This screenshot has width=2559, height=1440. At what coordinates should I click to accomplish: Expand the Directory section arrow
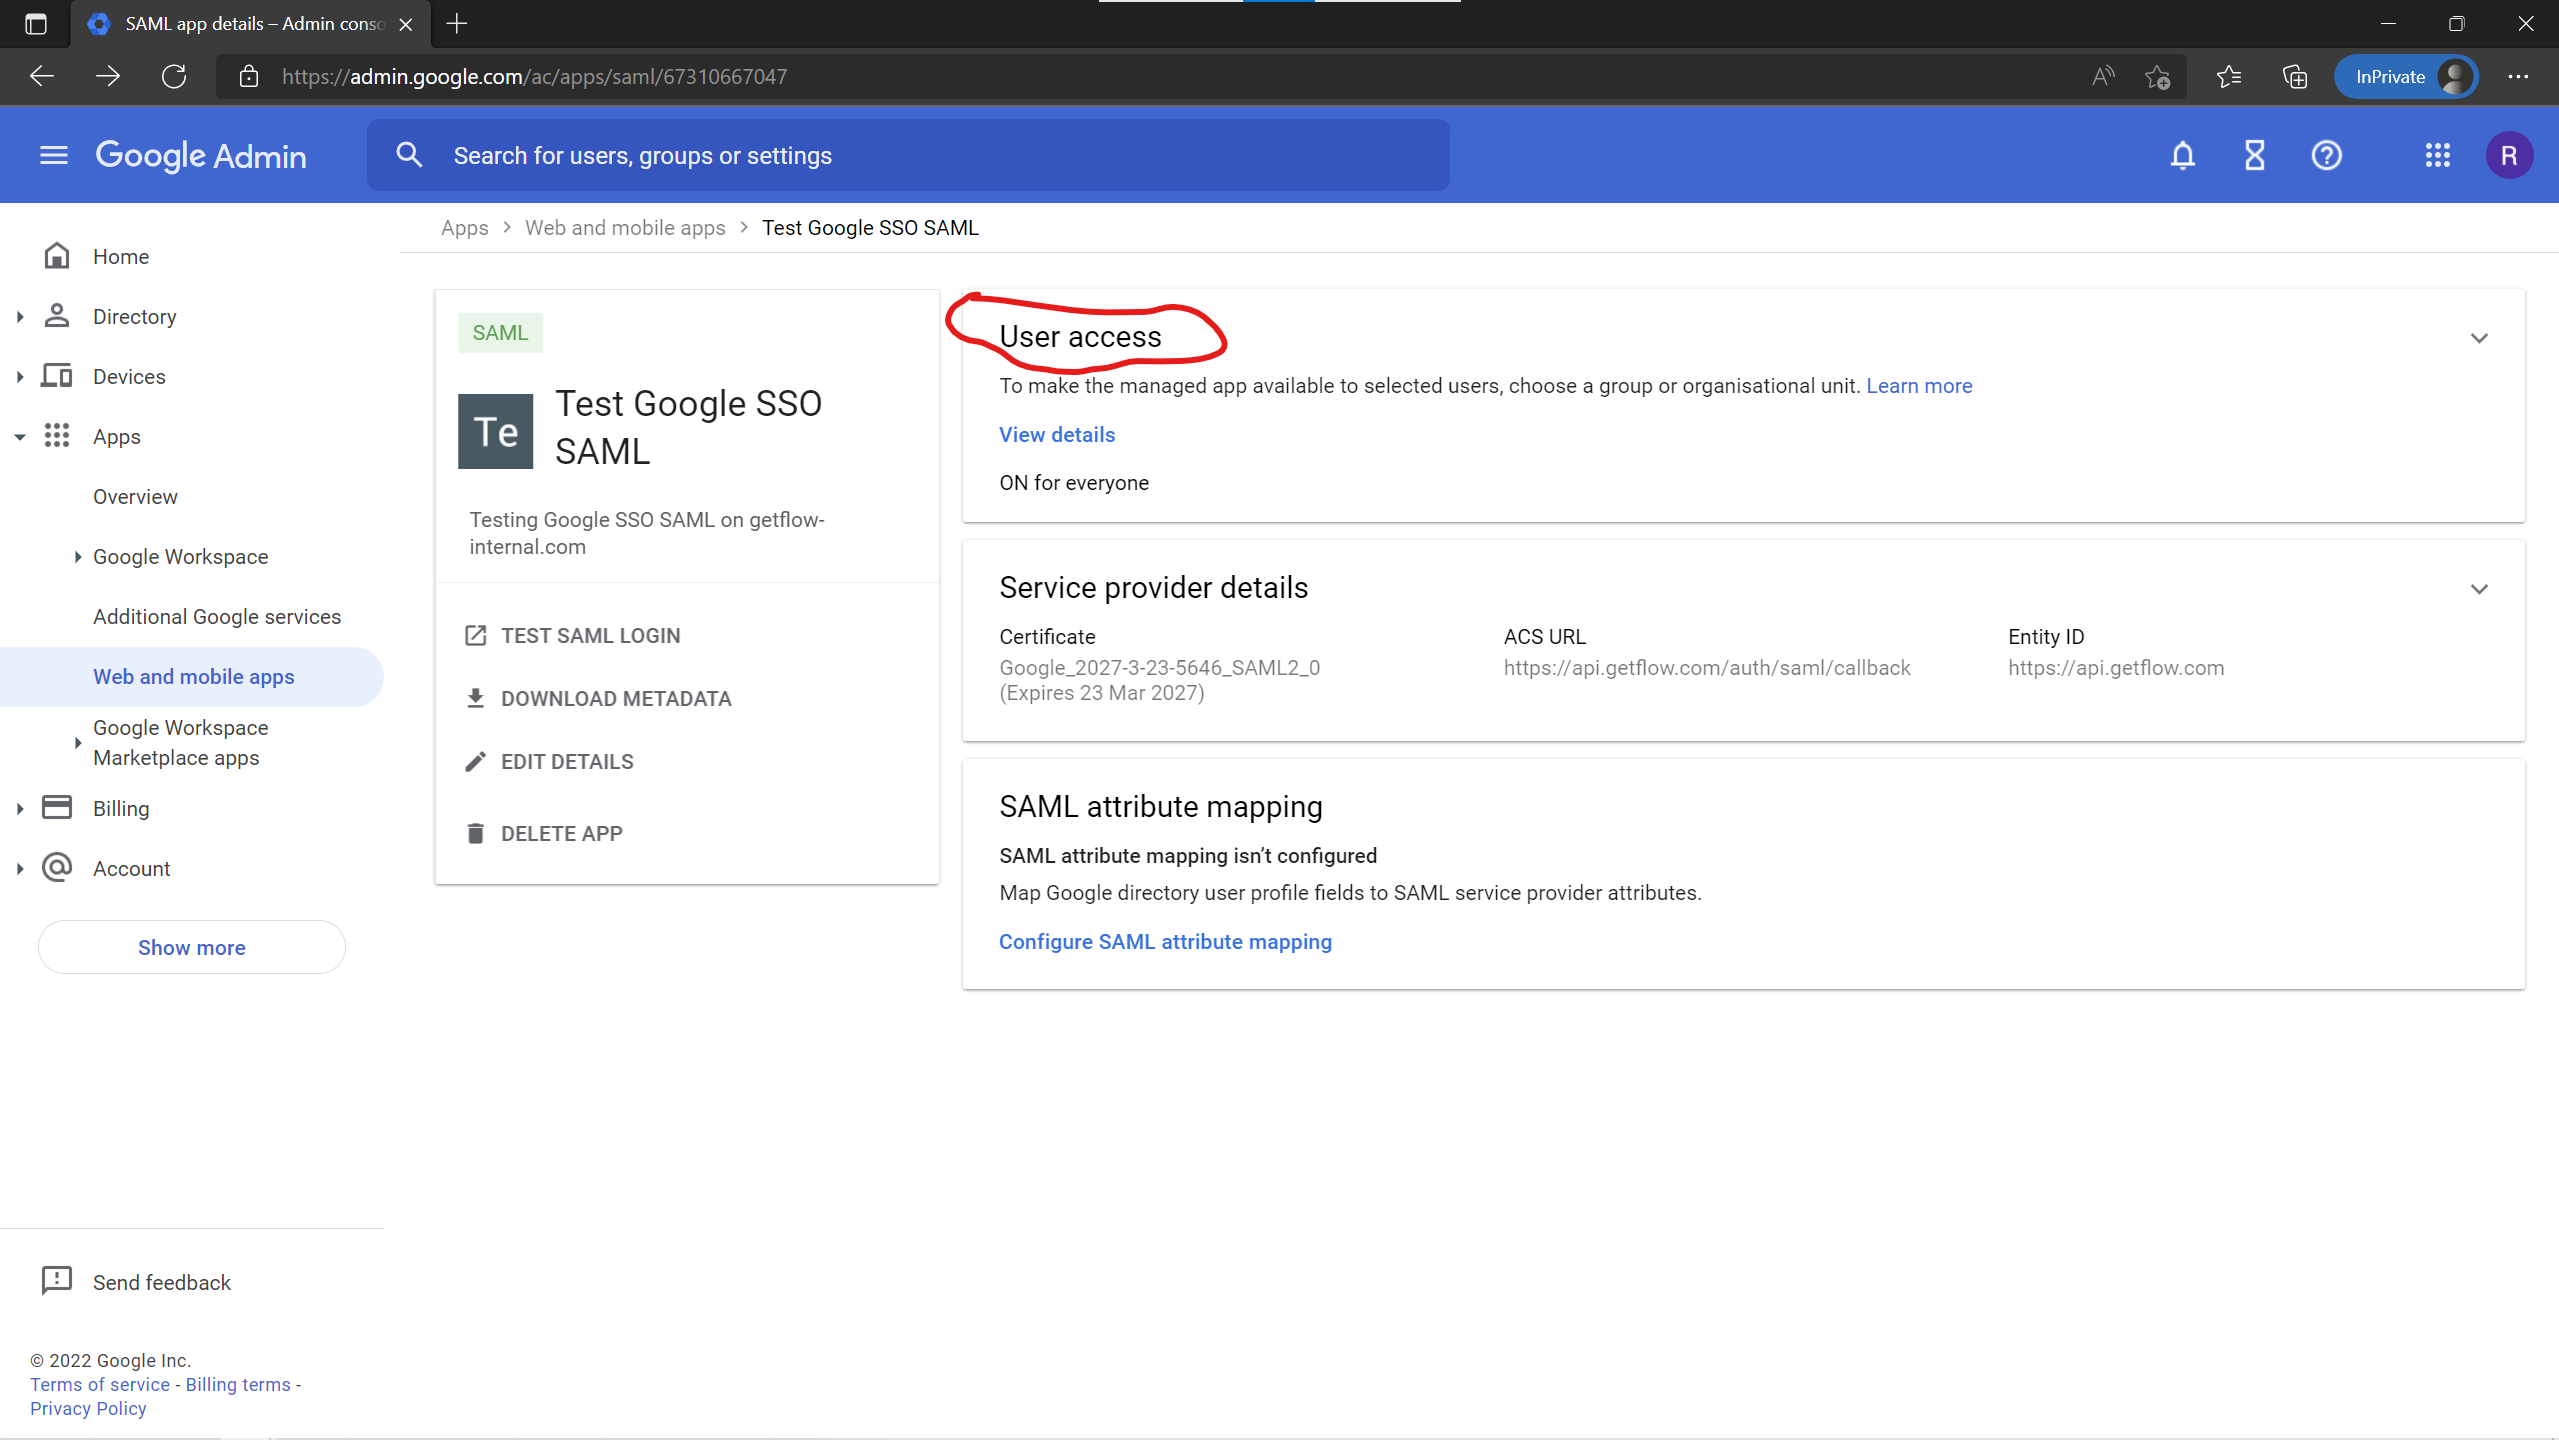(20, 317)
